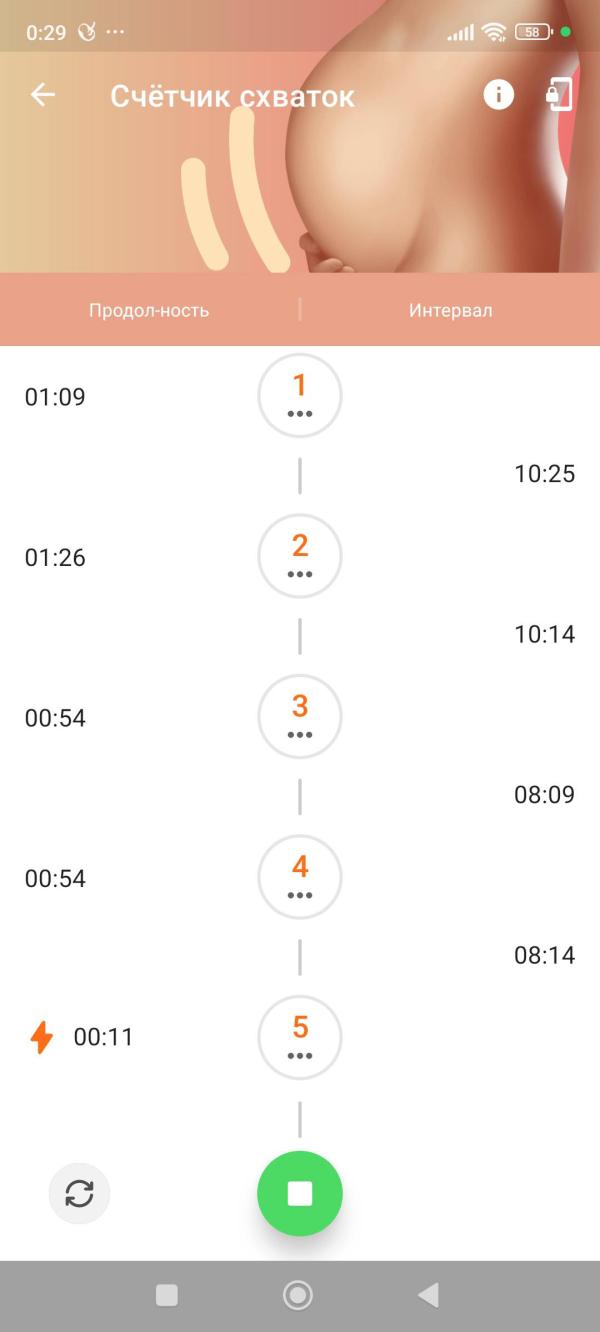Tap the Счётчик схваток title

click(232, 96)
